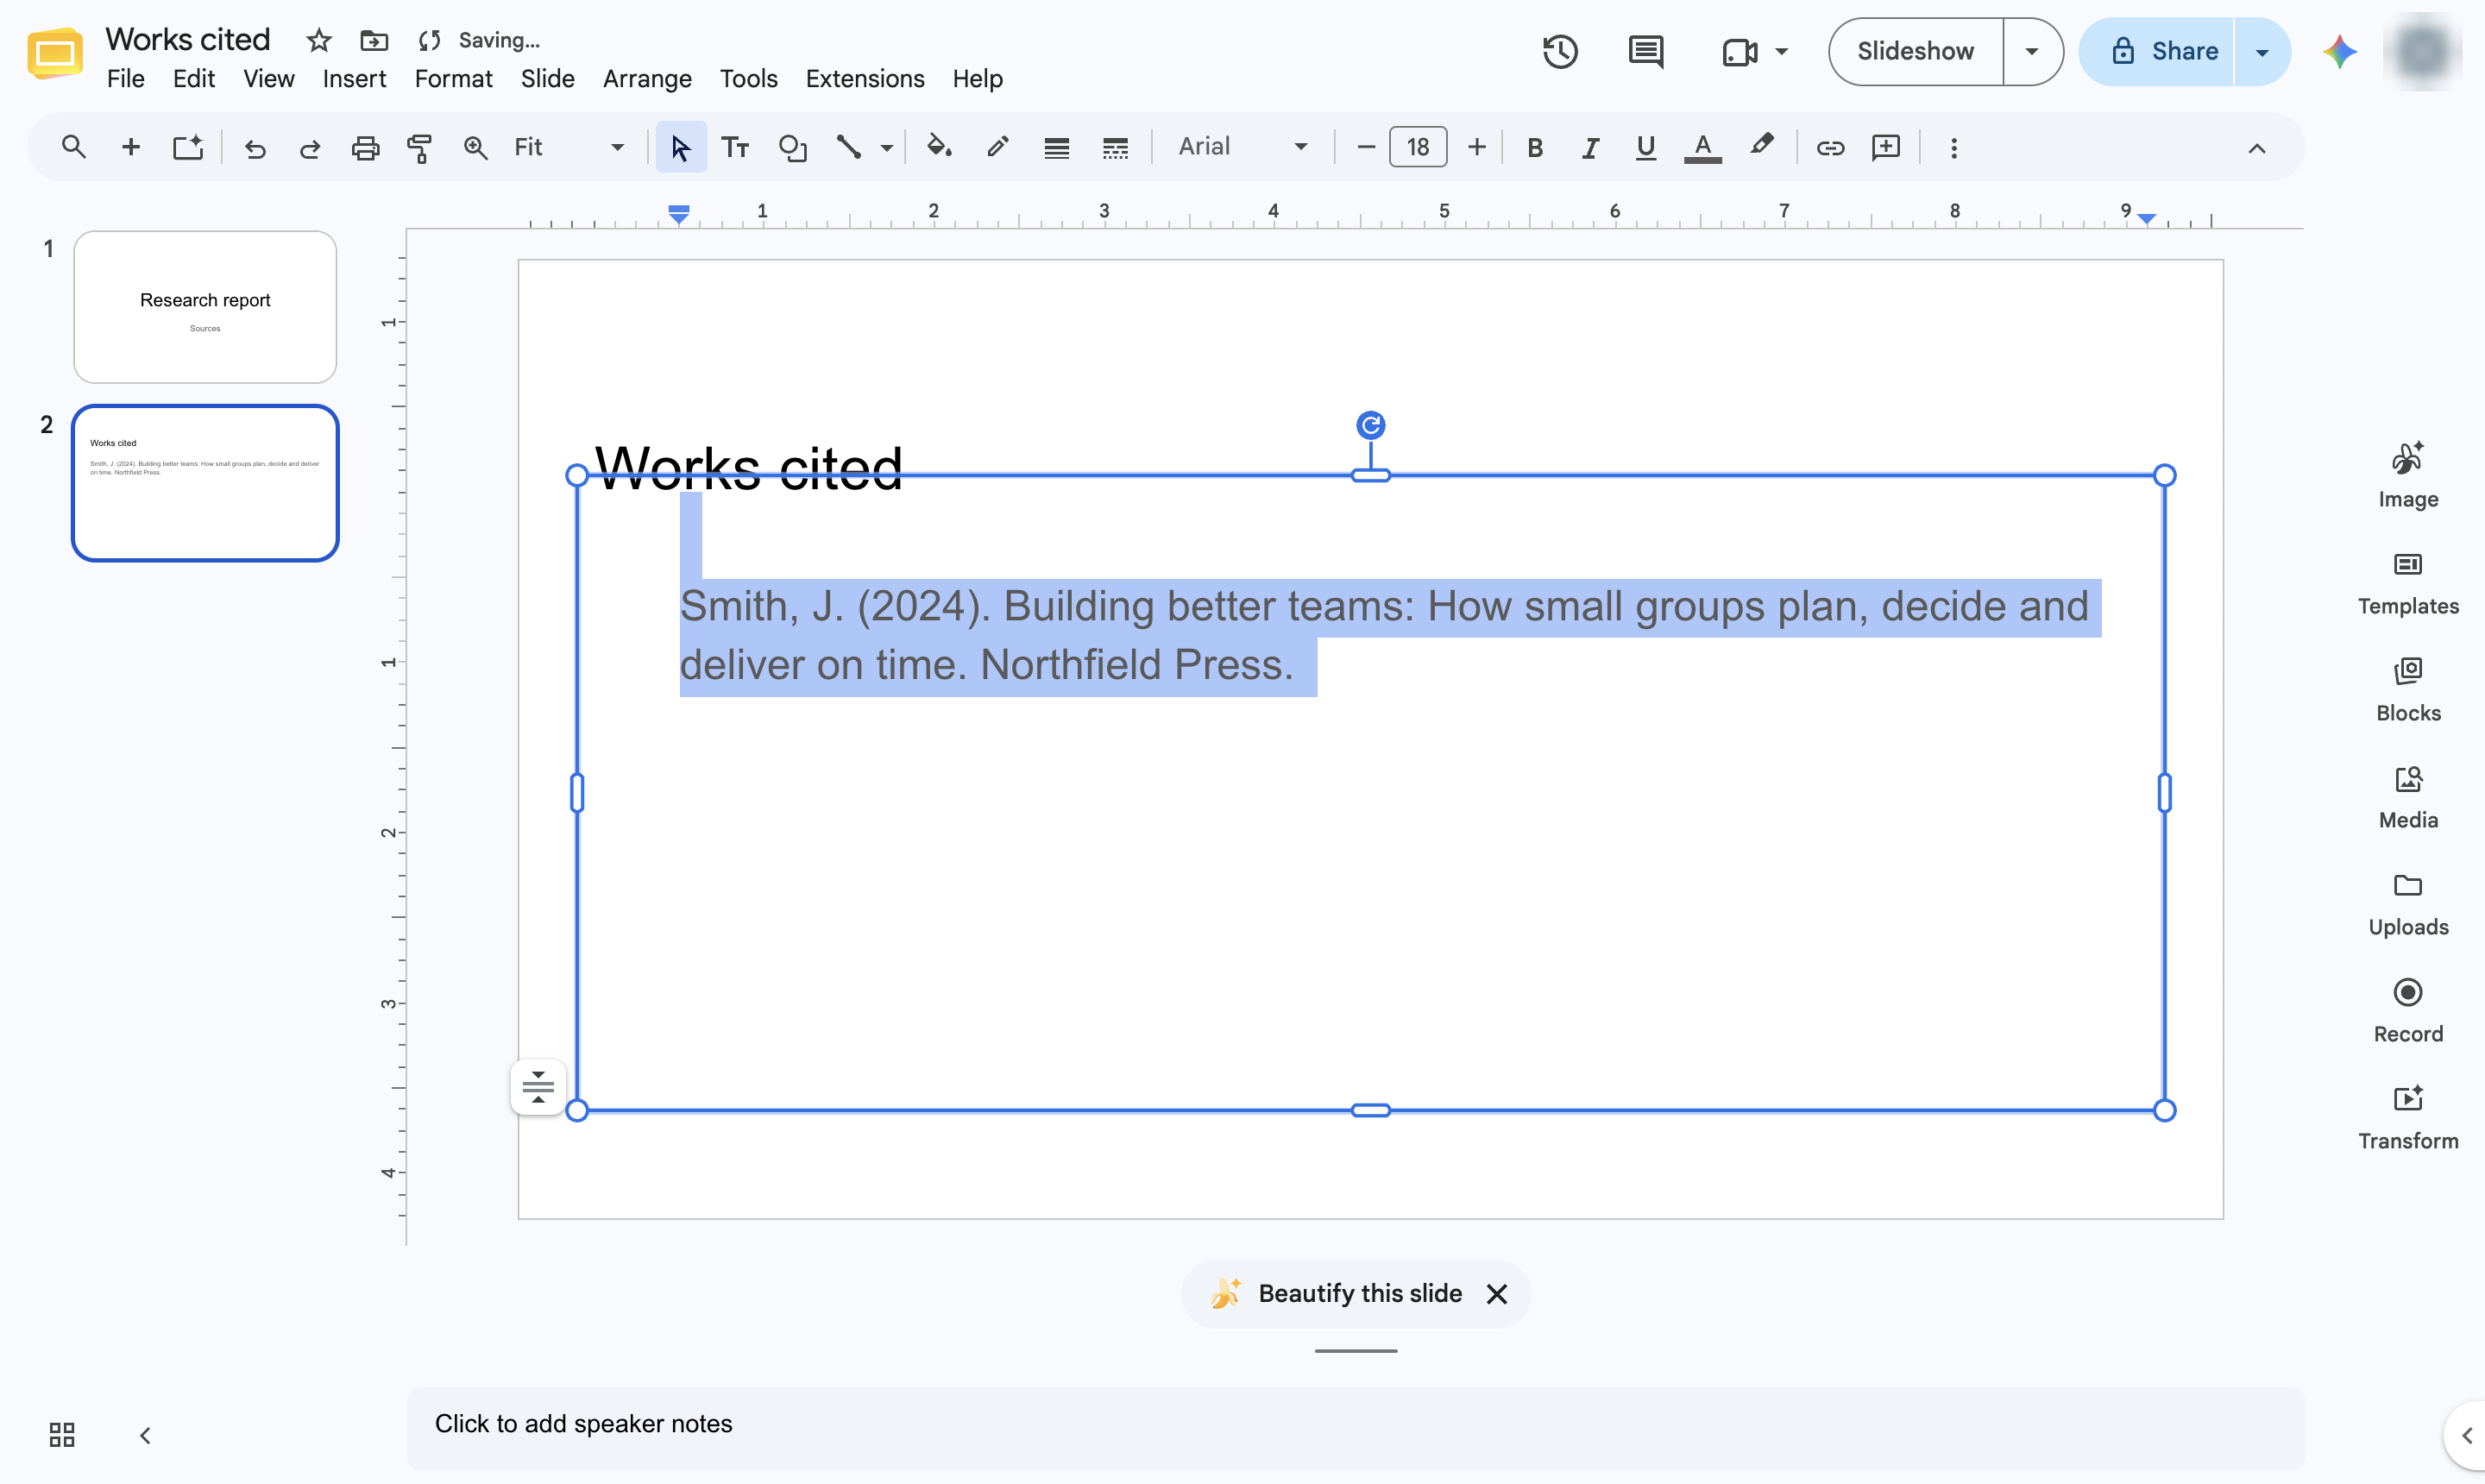Open the shape tool
This screenshot has width=2485, height=1484.
point(792,148)
